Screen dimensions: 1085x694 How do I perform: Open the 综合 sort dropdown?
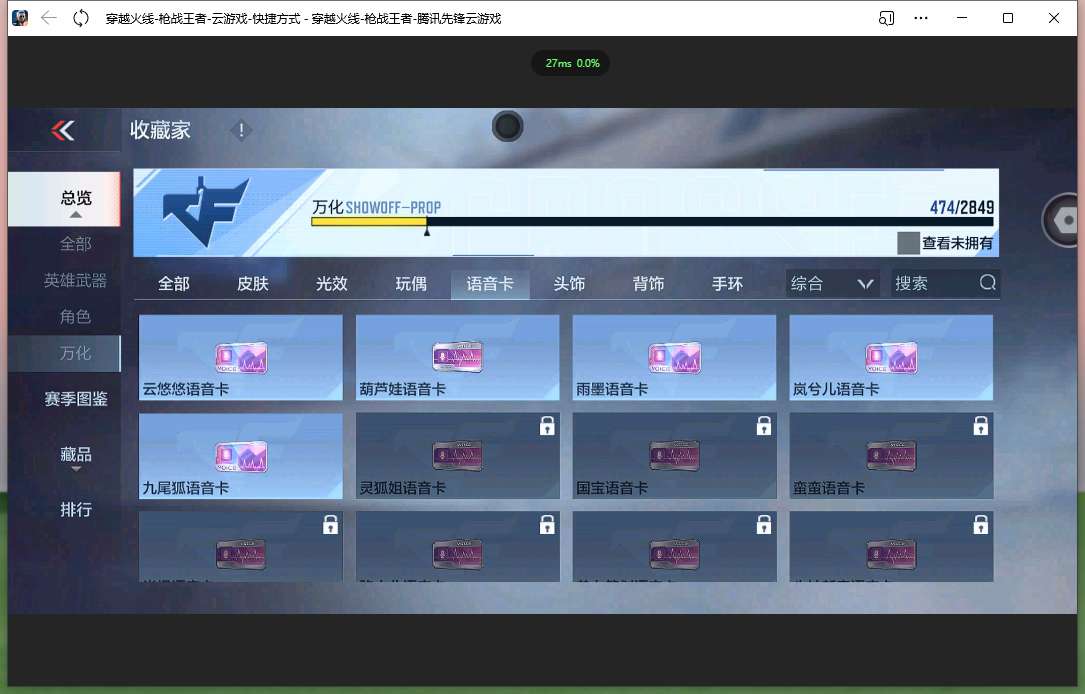[x=832, y=283]
